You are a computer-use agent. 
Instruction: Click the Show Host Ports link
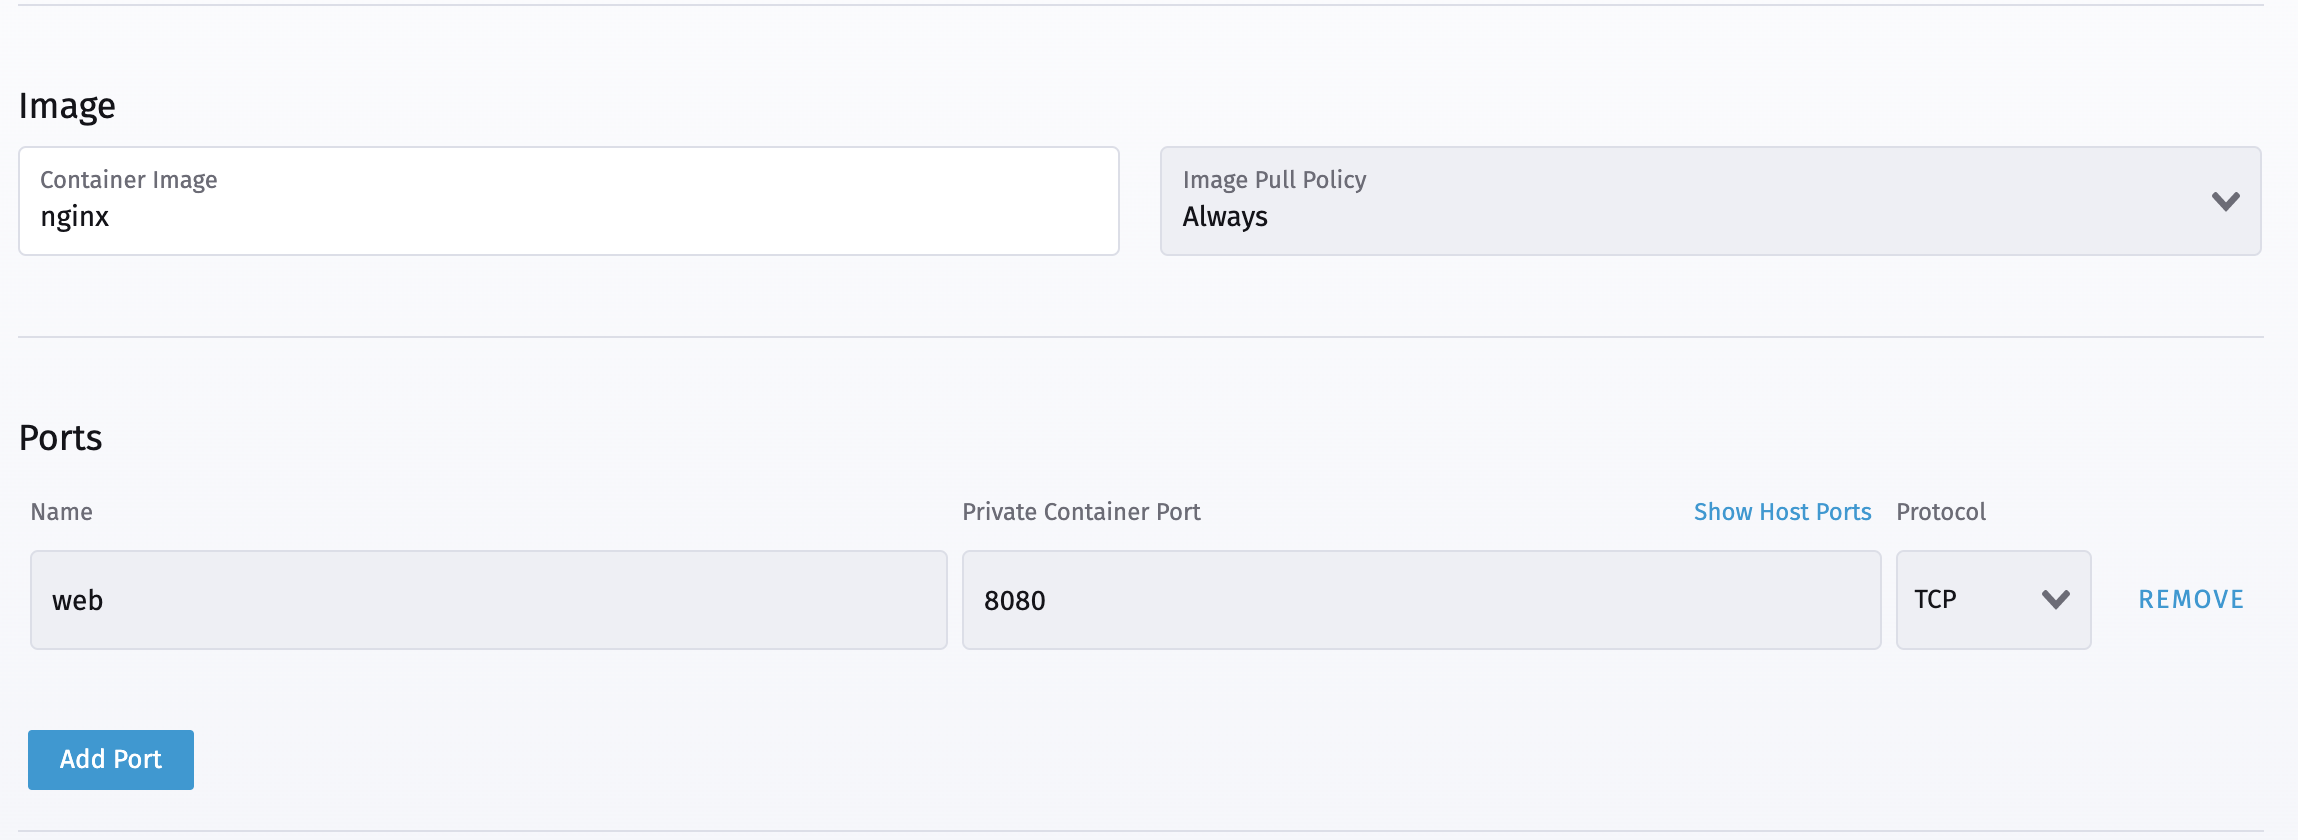tap(1782, 511)
